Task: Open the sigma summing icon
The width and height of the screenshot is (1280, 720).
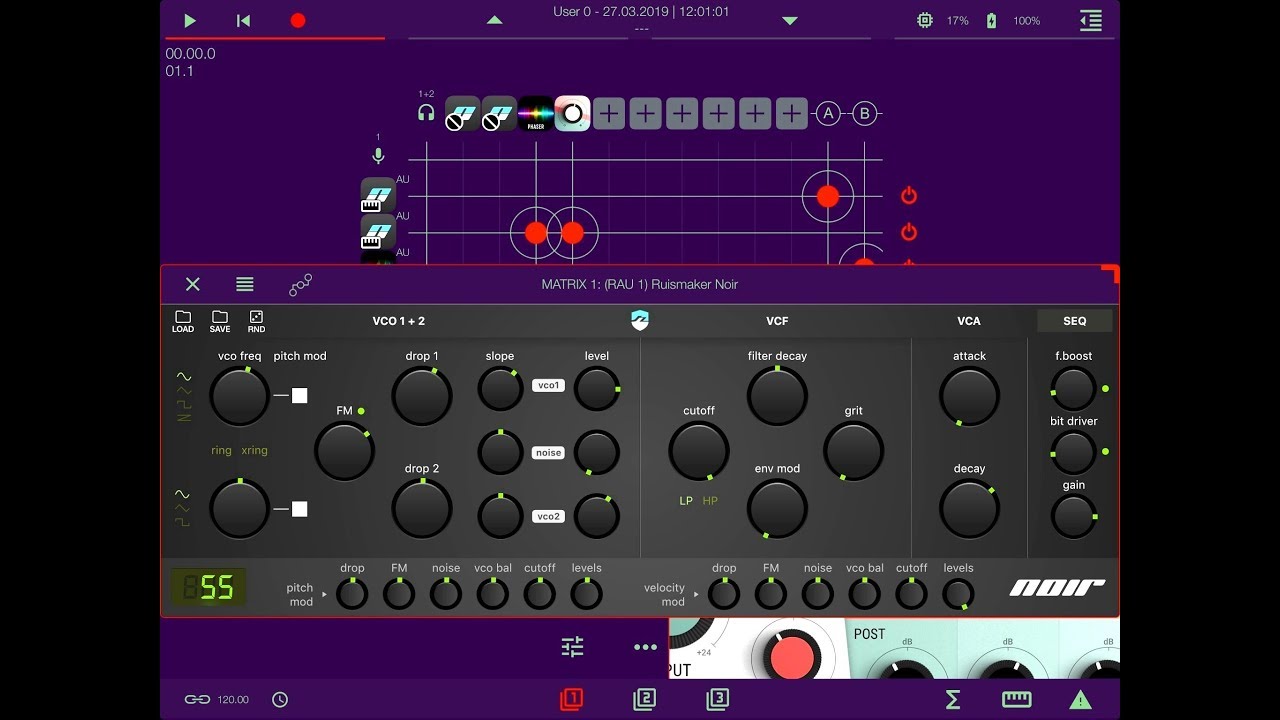Action: point(953,700)
